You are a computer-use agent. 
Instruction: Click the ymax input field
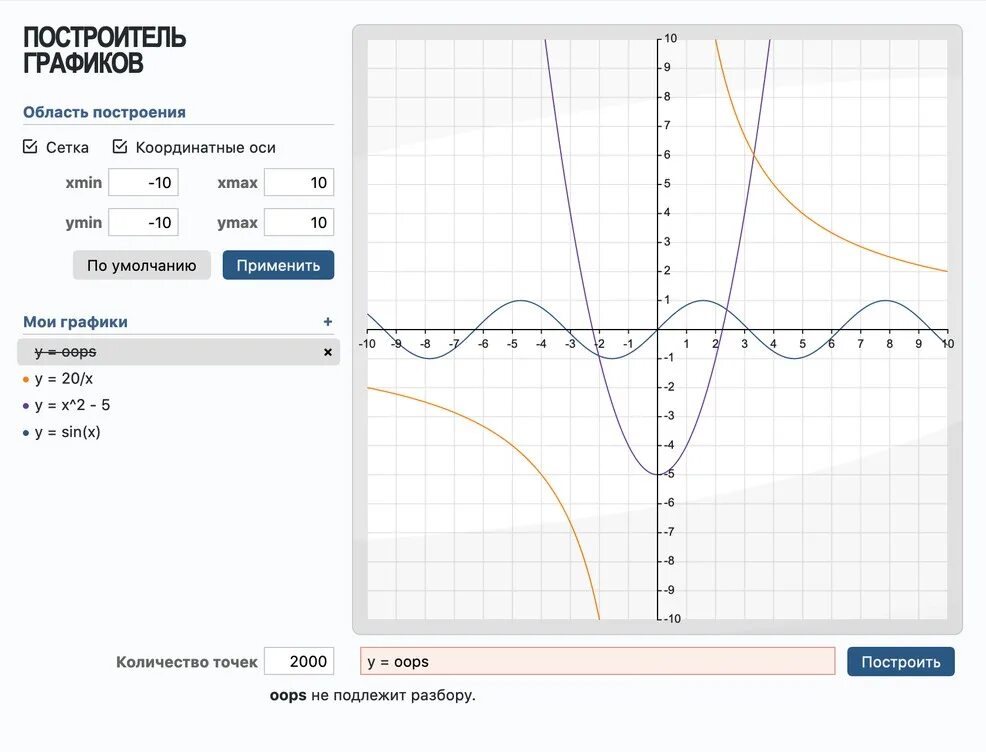(x=299, y=222)
